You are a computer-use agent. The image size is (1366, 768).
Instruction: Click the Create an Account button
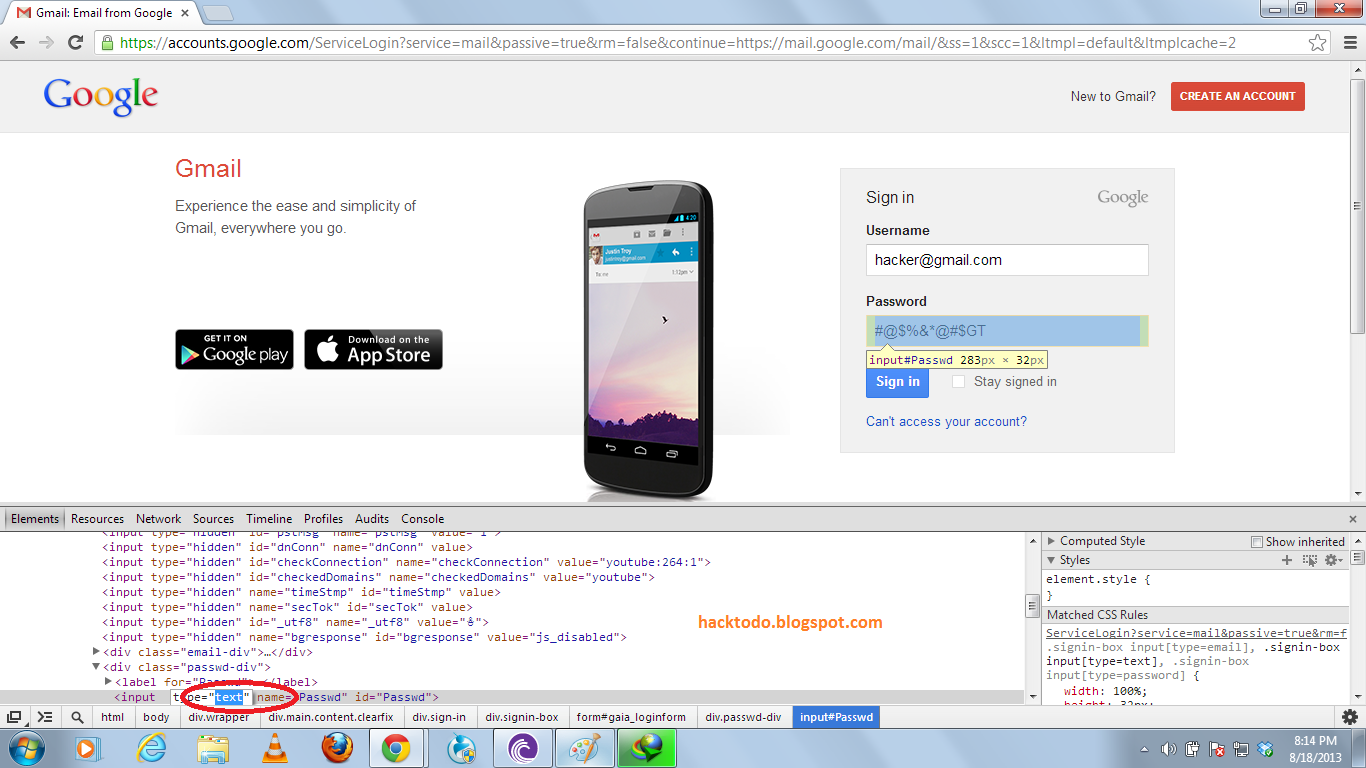(x=1237, y=96)
